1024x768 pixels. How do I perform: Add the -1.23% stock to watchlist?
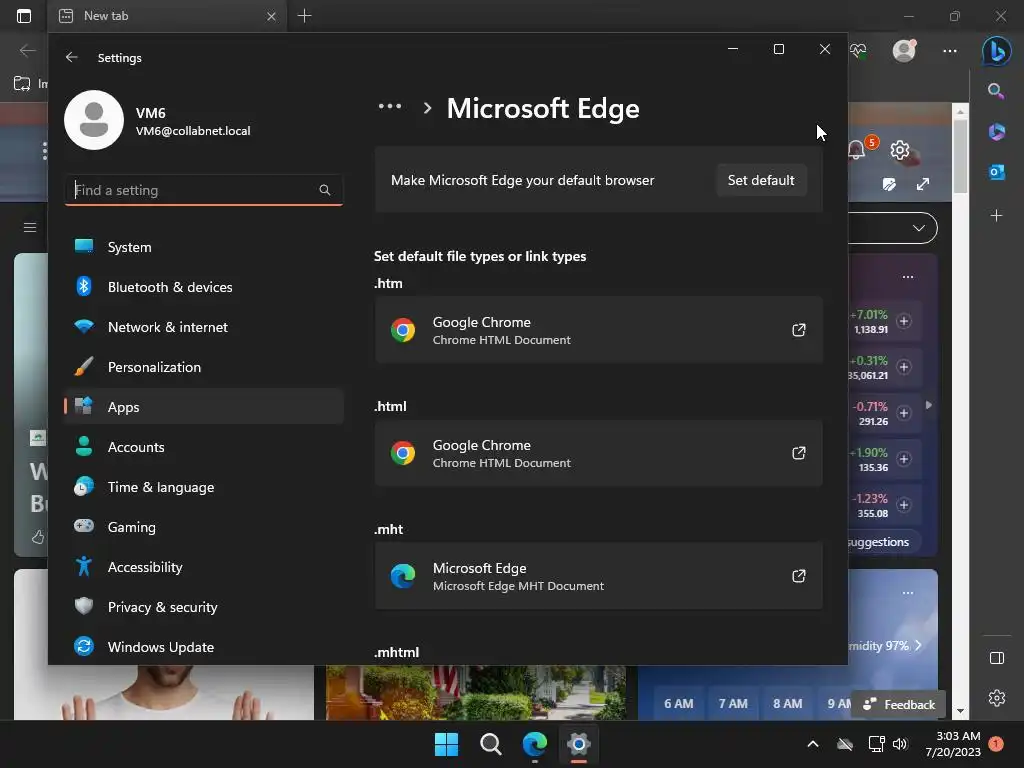coord(904,505)
